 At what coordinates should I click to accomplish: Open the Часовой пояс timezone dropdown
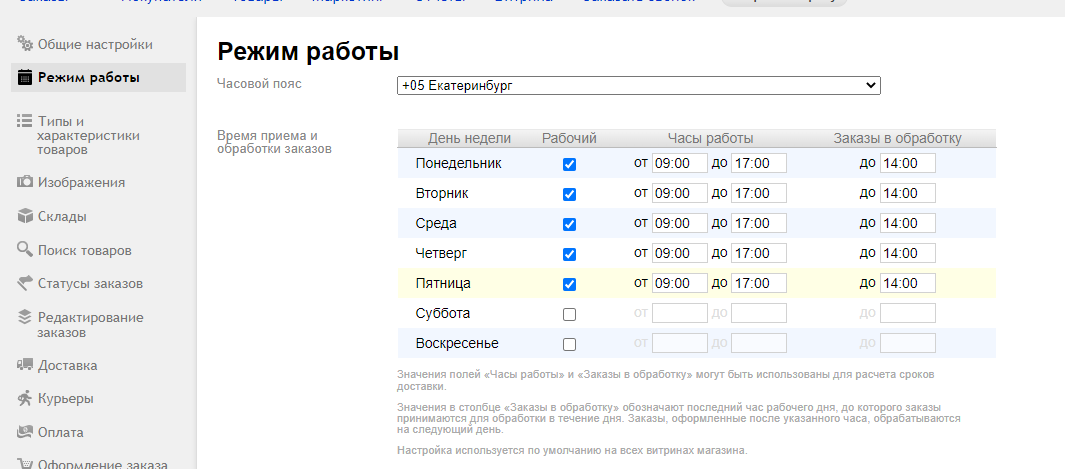(638, 86)
